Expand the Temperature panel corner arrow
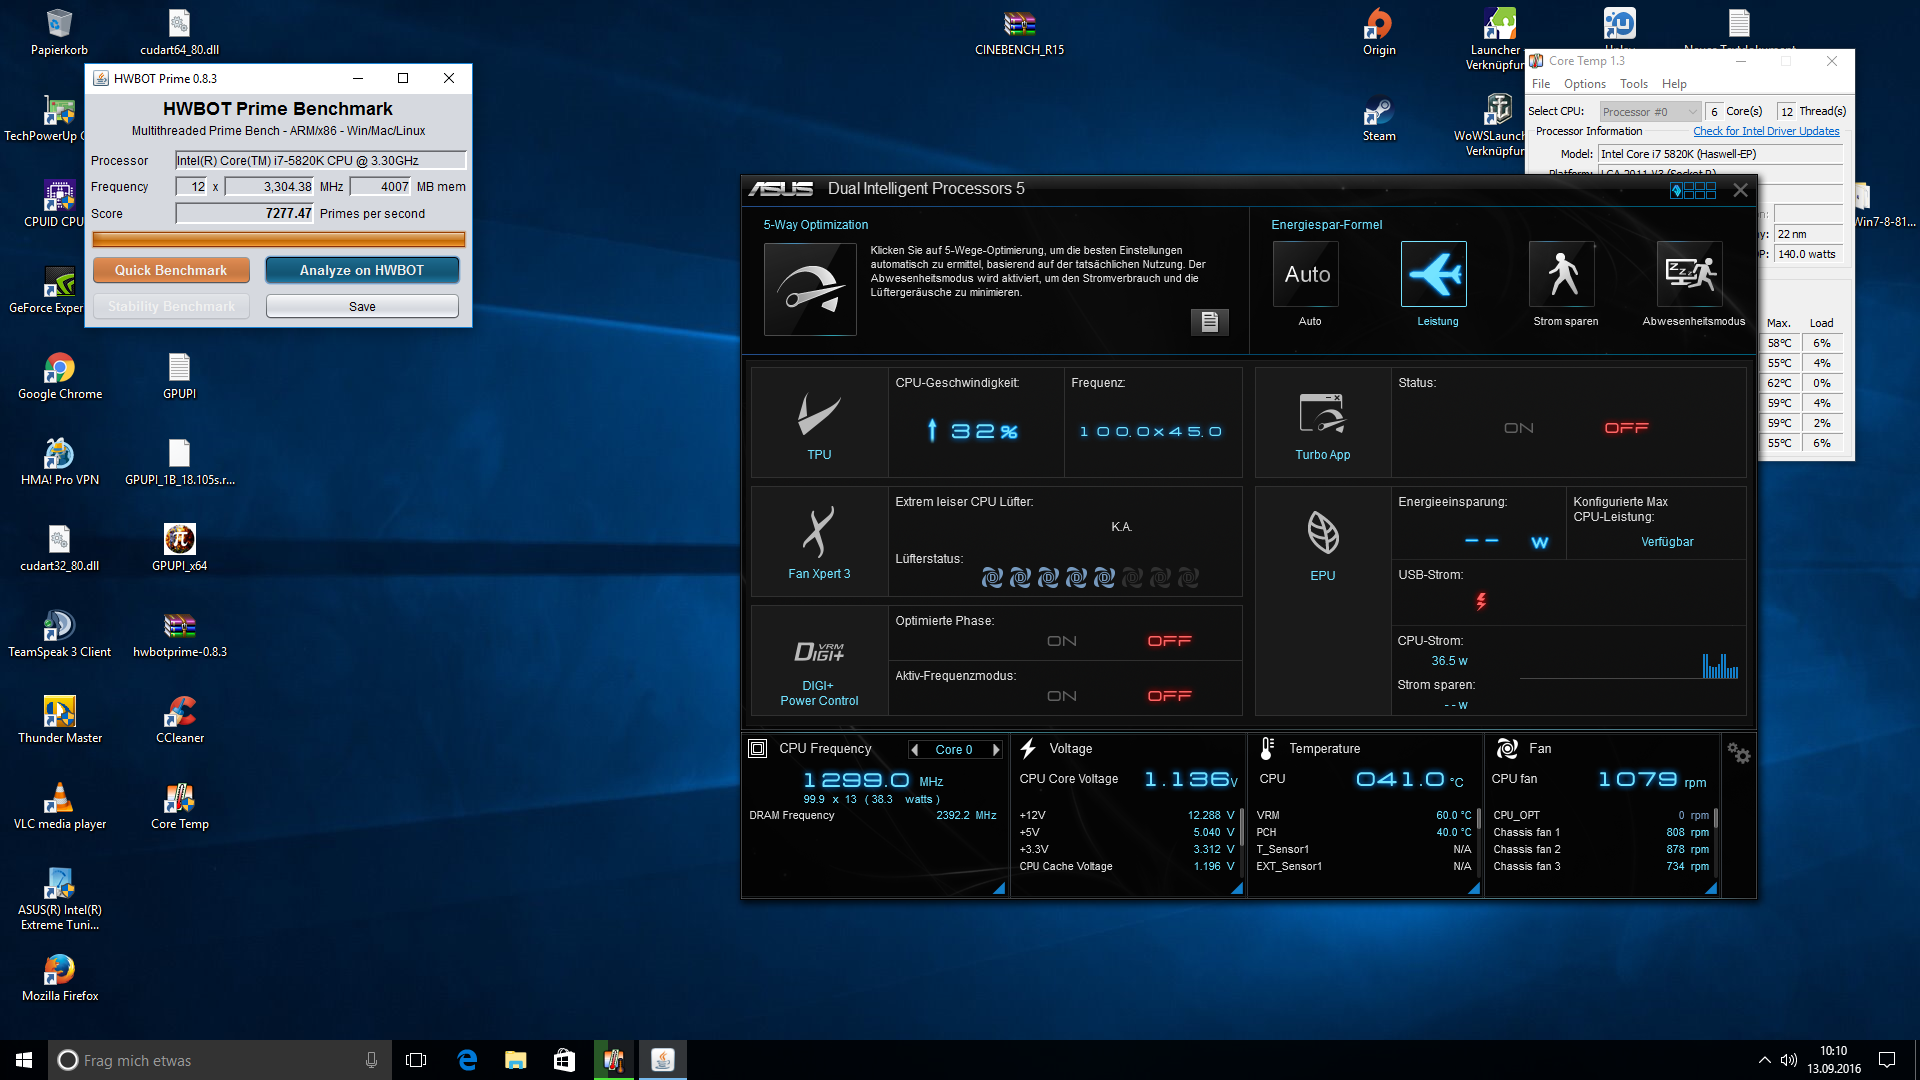The height and width of the screenshot is (1080, 1920). click(x=1473, y=888)
